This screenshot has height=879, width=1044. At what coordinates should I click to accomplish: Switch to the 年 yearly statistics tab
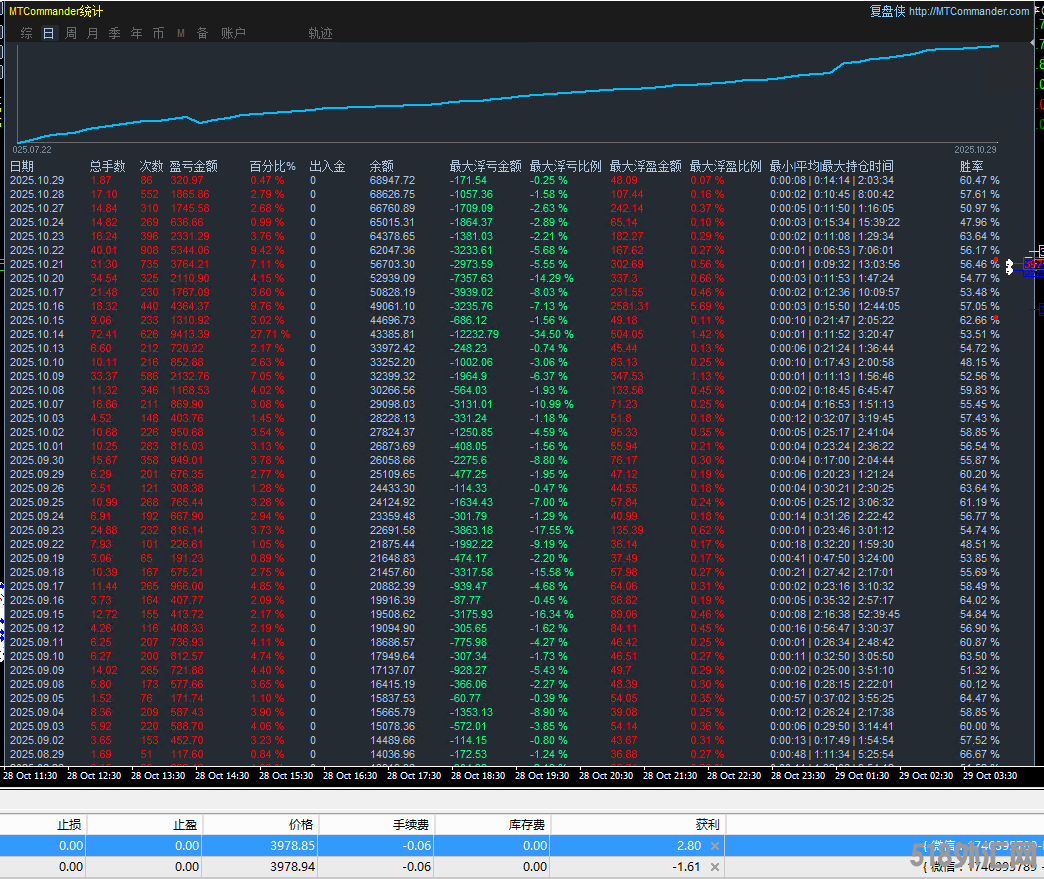(x=136, y=33)
